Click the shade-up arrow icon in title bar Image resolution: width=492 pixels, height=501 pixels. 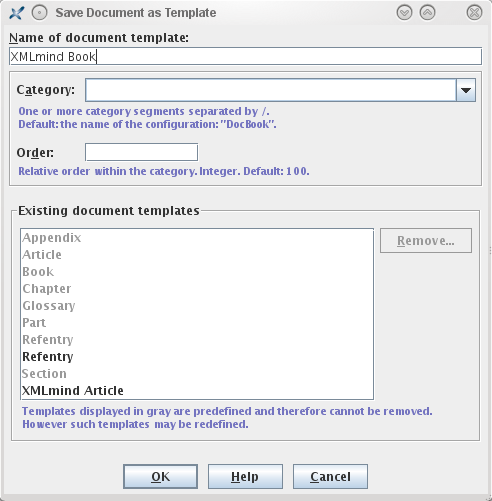(427, 13)
